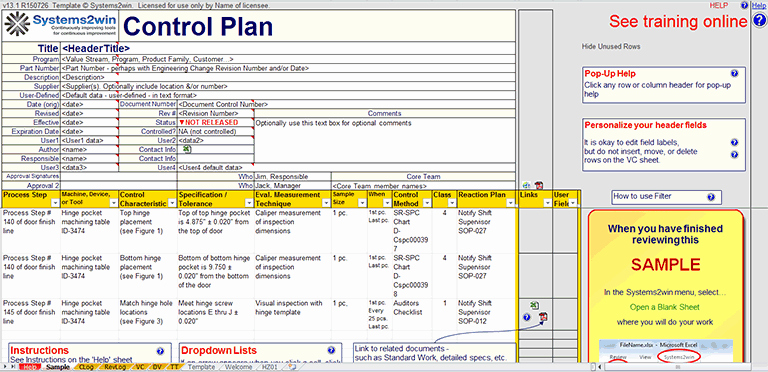Switch to the TT sheet tab
Image resolution: width=768 pixels, height=372 pixels.
point(174,367)
